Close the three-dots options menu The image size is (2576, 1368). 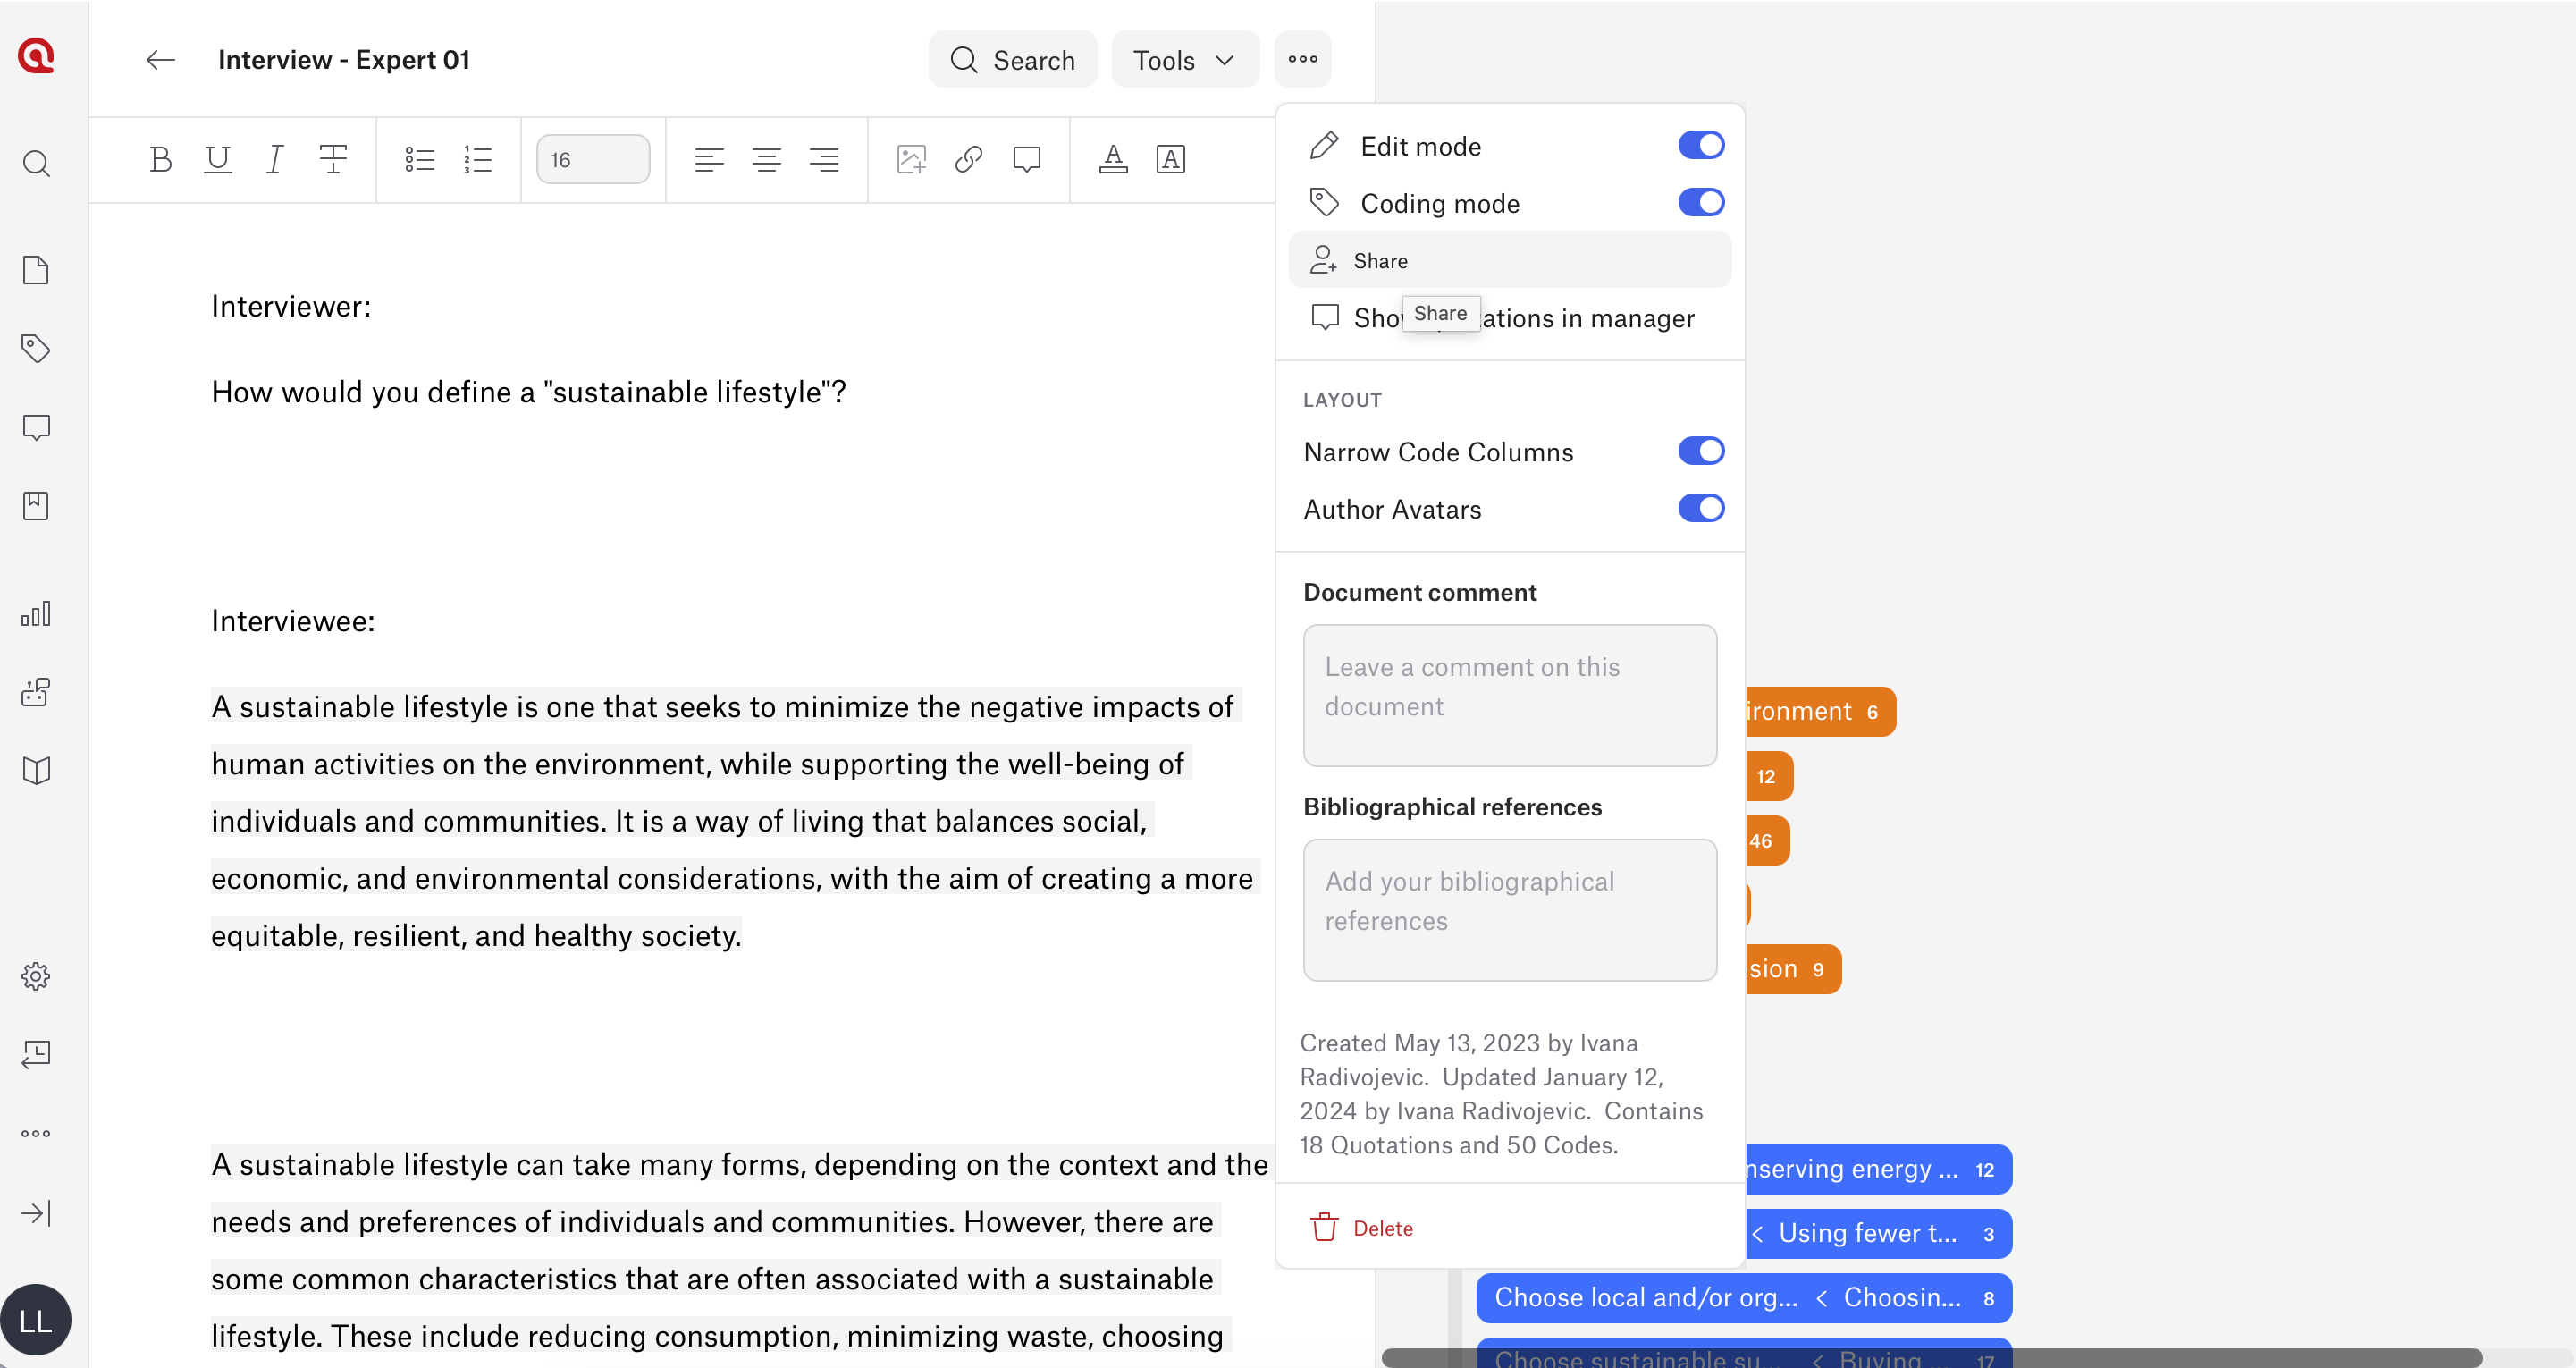[x=1302, y=59]
